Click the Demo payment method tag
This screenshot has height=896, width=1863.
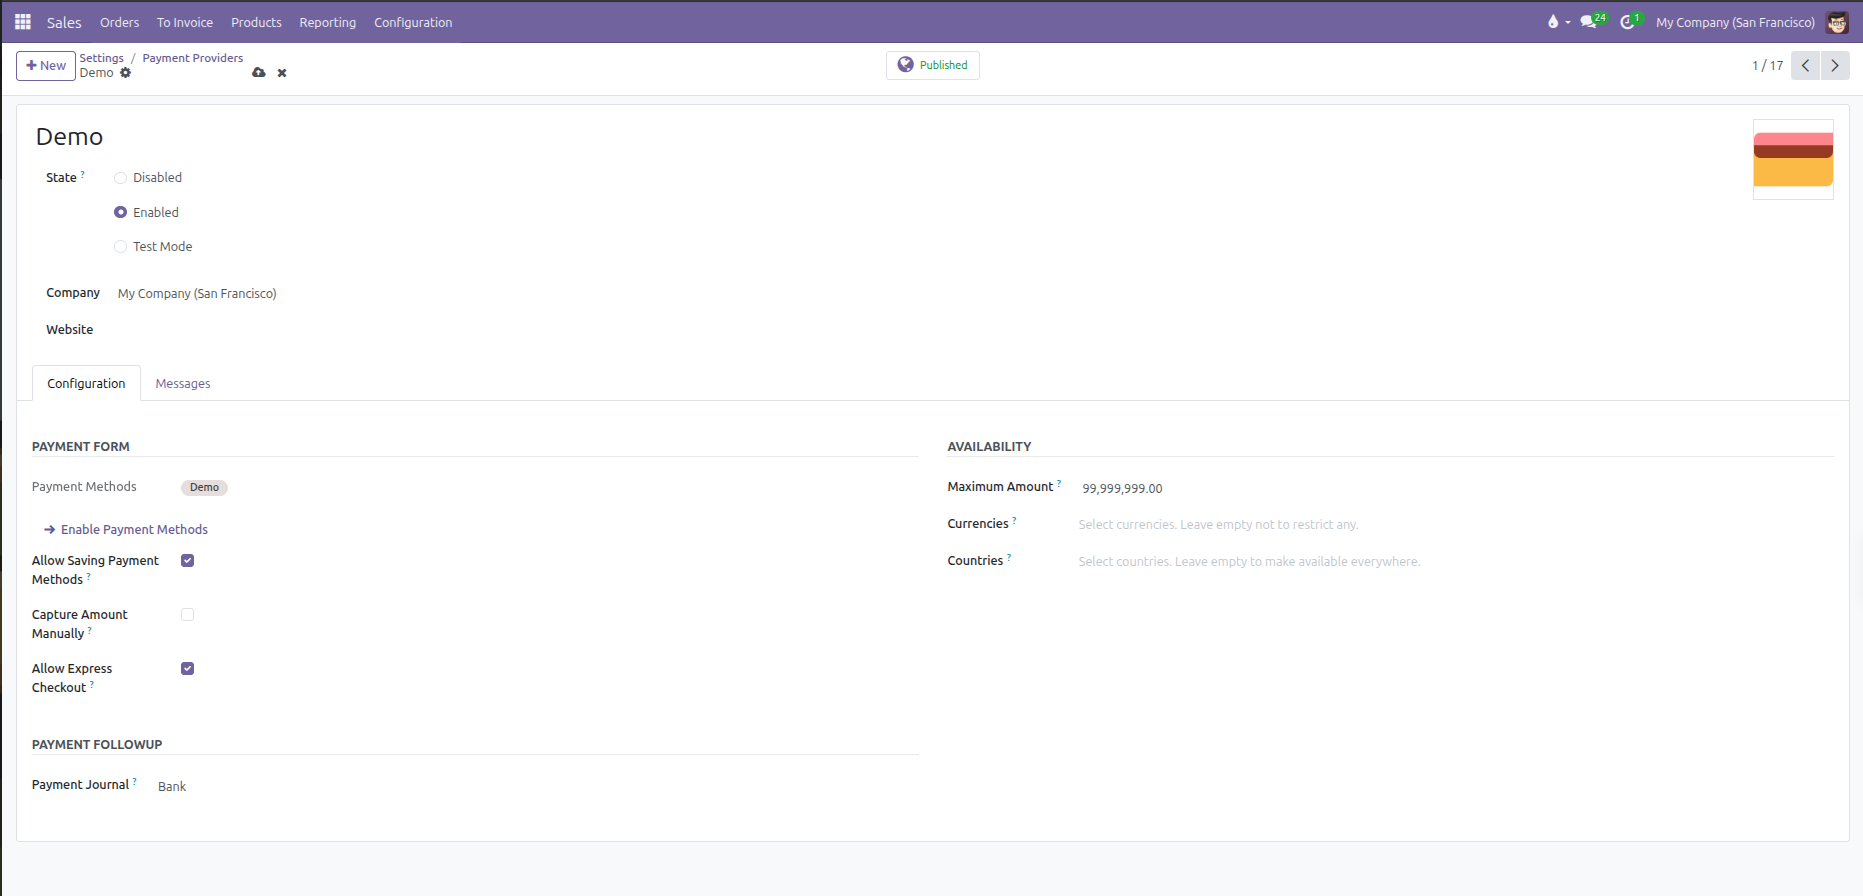pos(204,488)
